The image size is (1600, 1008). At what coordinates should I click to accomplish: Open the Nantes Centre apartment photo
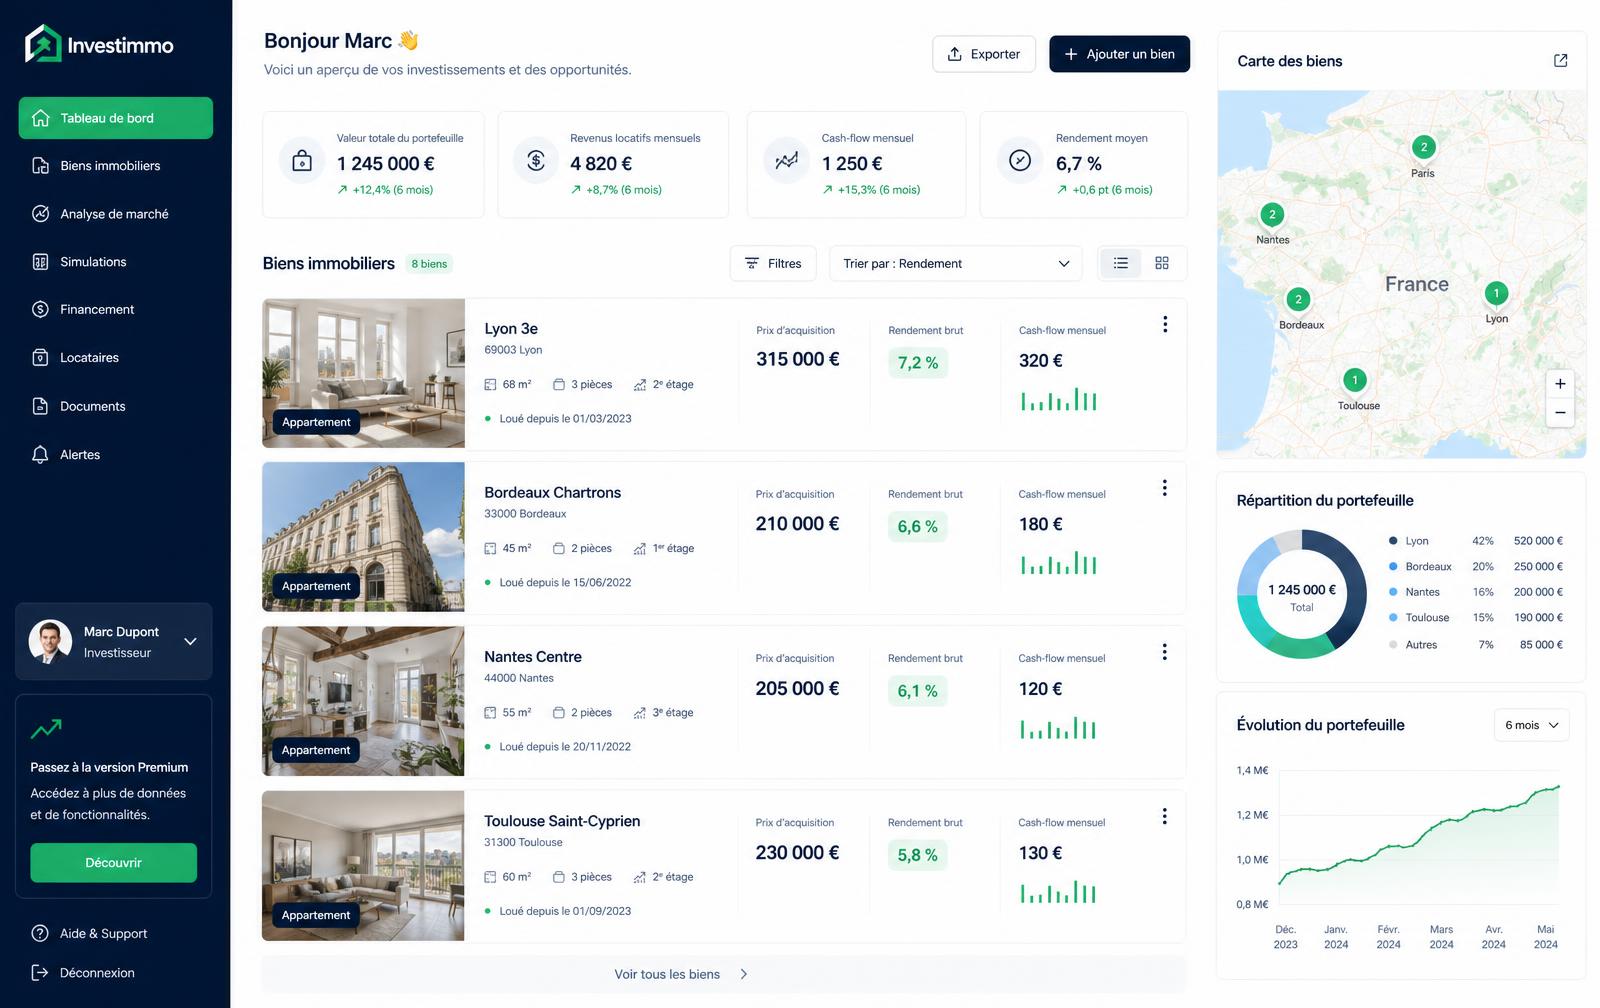click(x=364, y=701)
